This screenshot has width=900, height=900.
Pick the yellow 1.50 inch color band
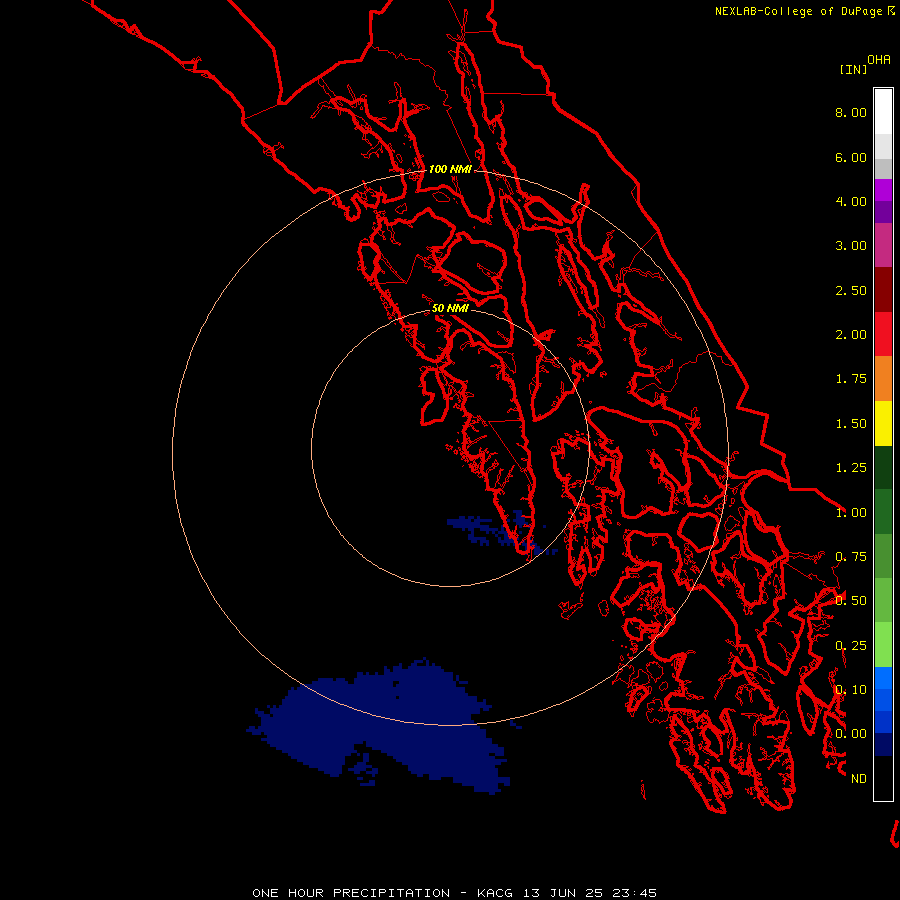[883, 424]
